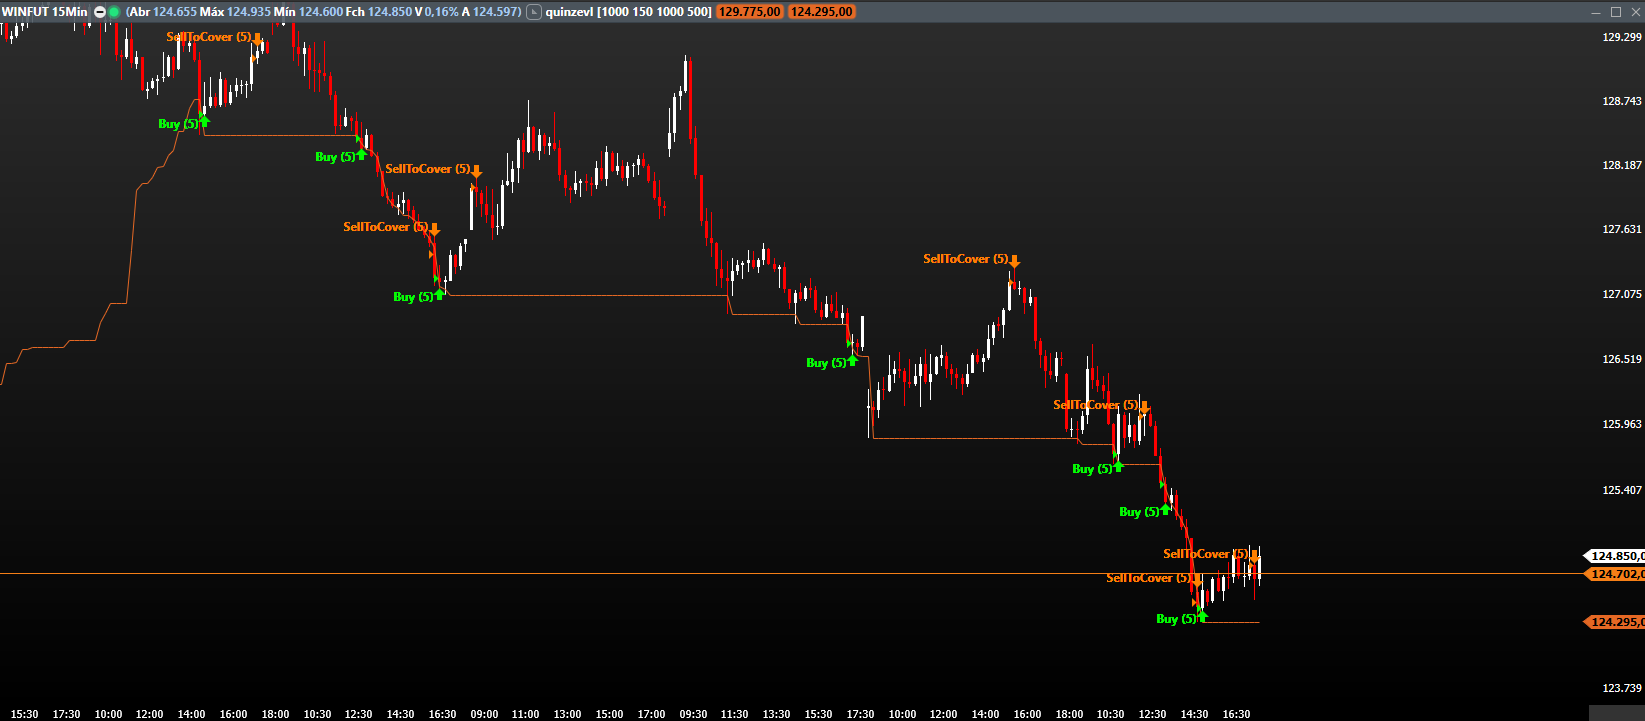Click the white minus circle icon beside WINFUT 15Min
The height and width of the screenshot is (721, 1645).
click(x=100, y=12)
